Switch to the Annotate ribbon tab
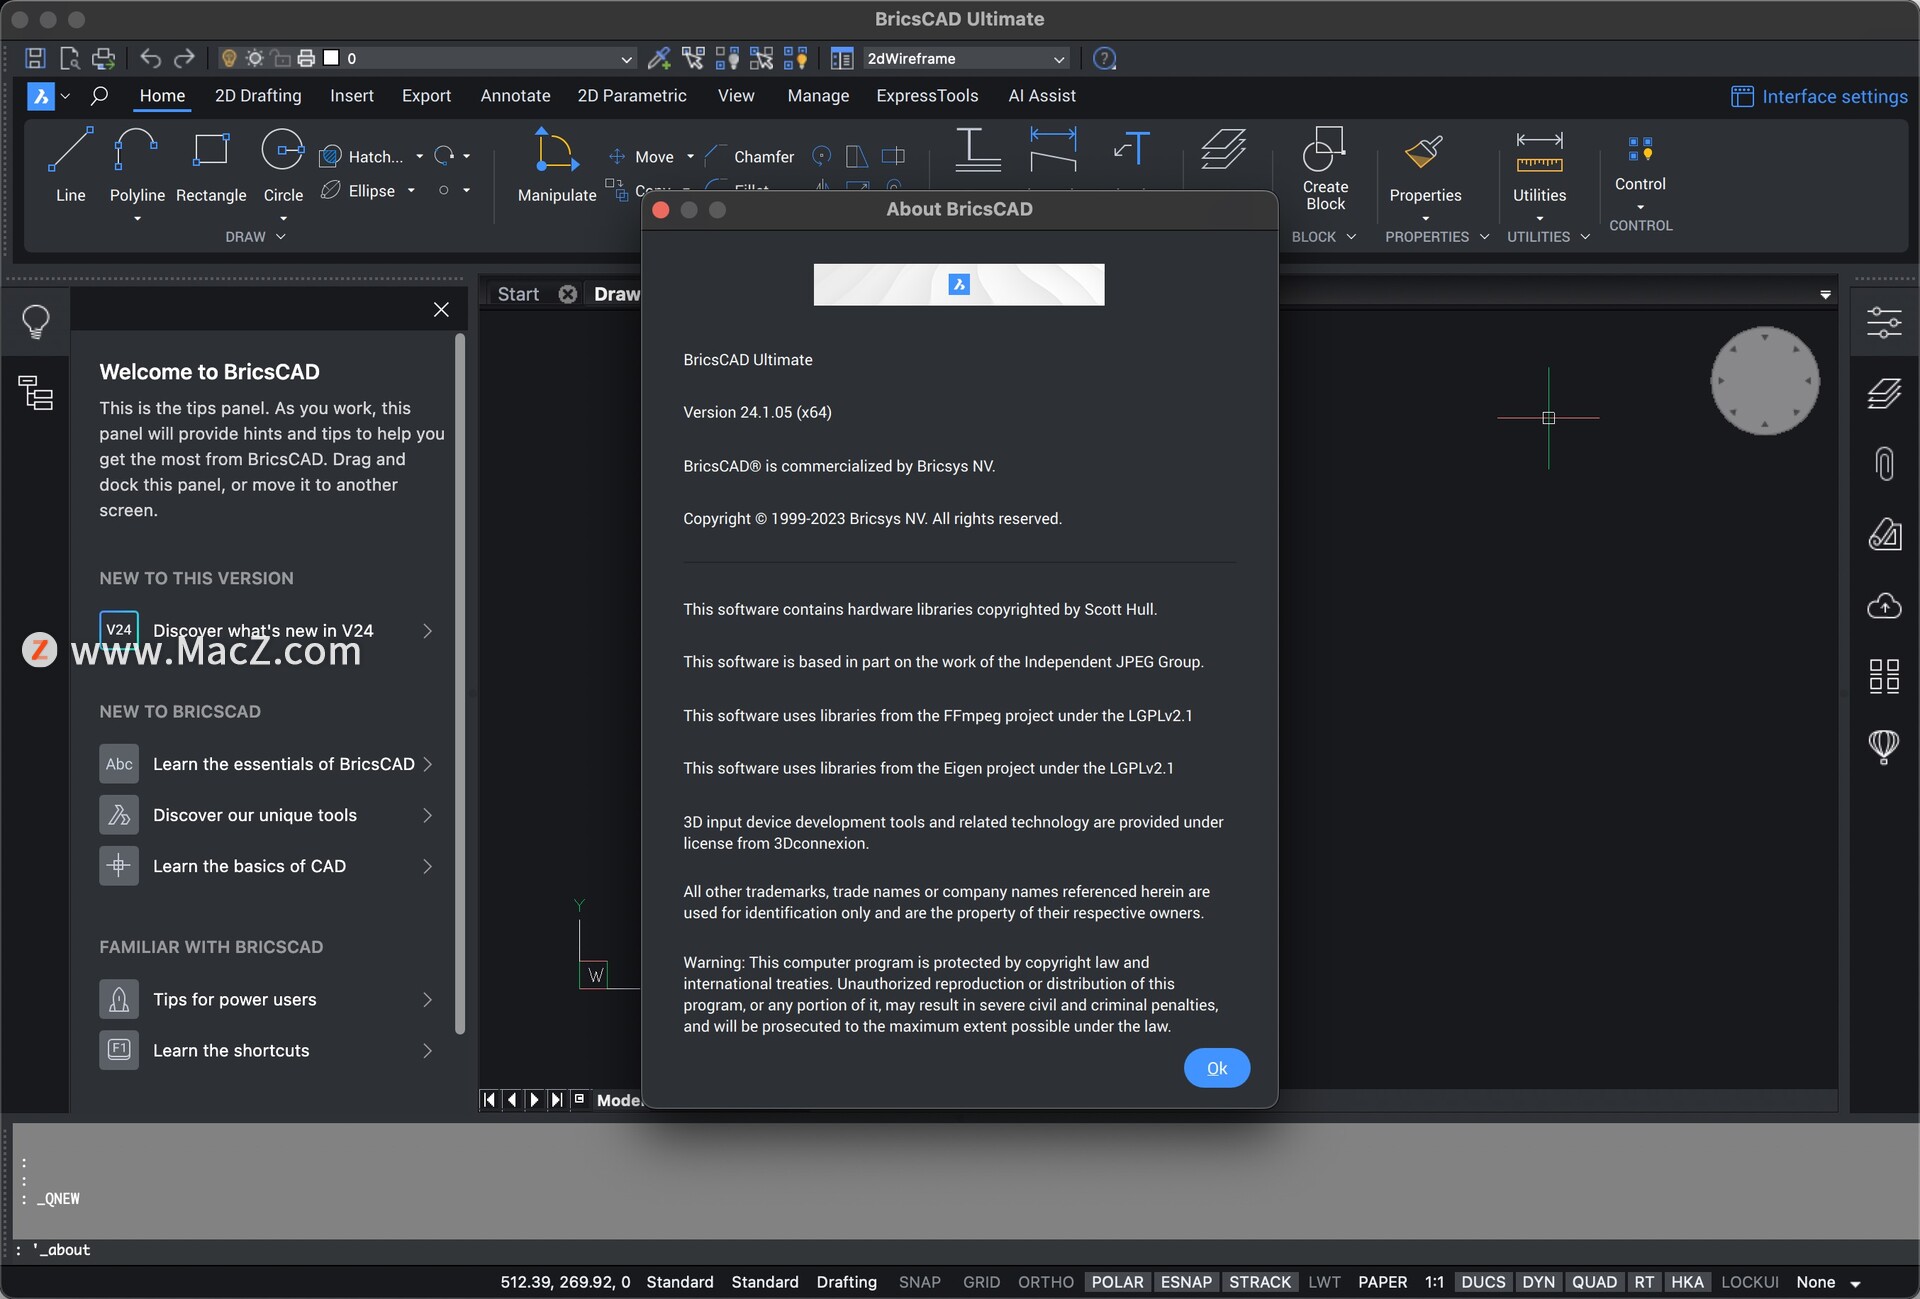The image size is (1920, 1299). (515, 96)
